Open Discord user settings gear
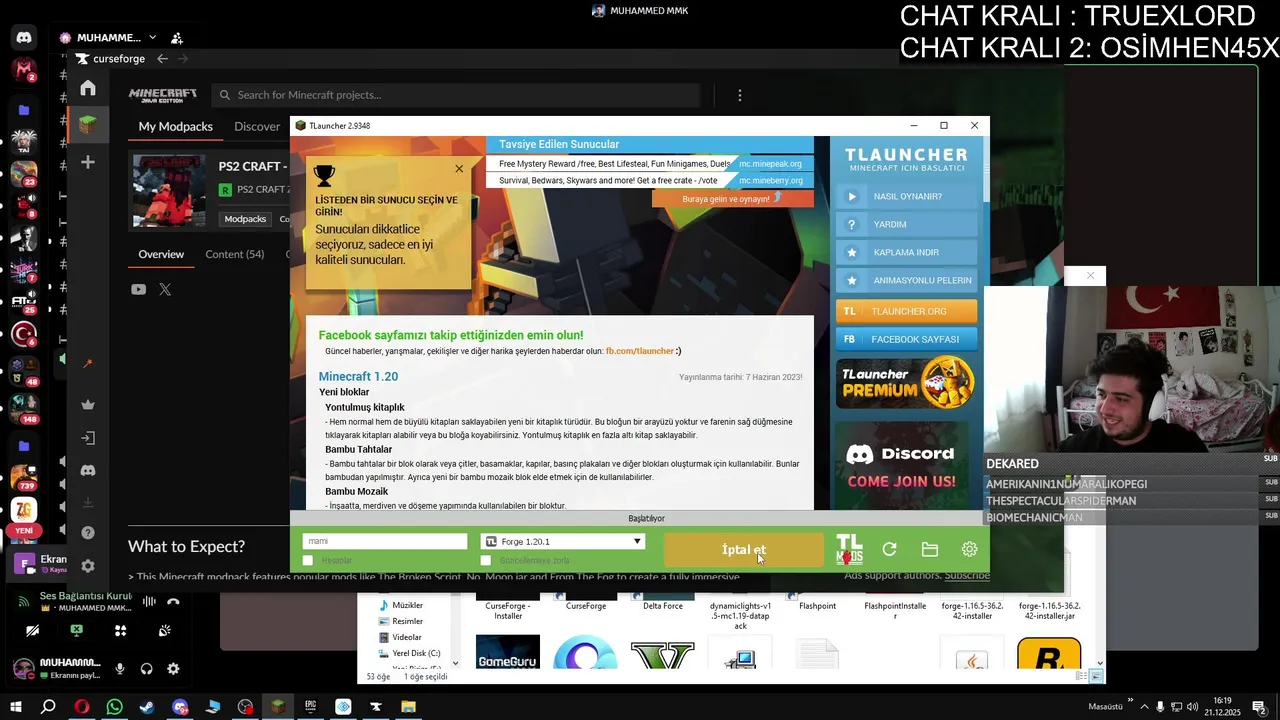 tap(173, 669)
